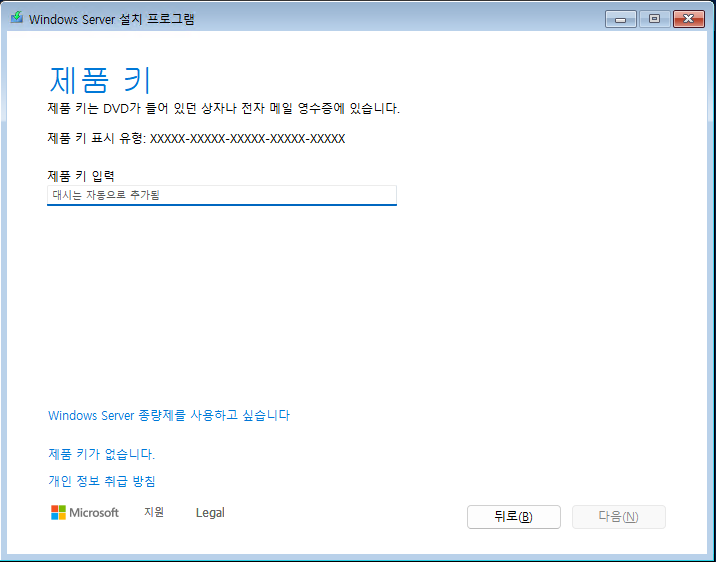Go back with the '뒤로(B)' button

514,517
